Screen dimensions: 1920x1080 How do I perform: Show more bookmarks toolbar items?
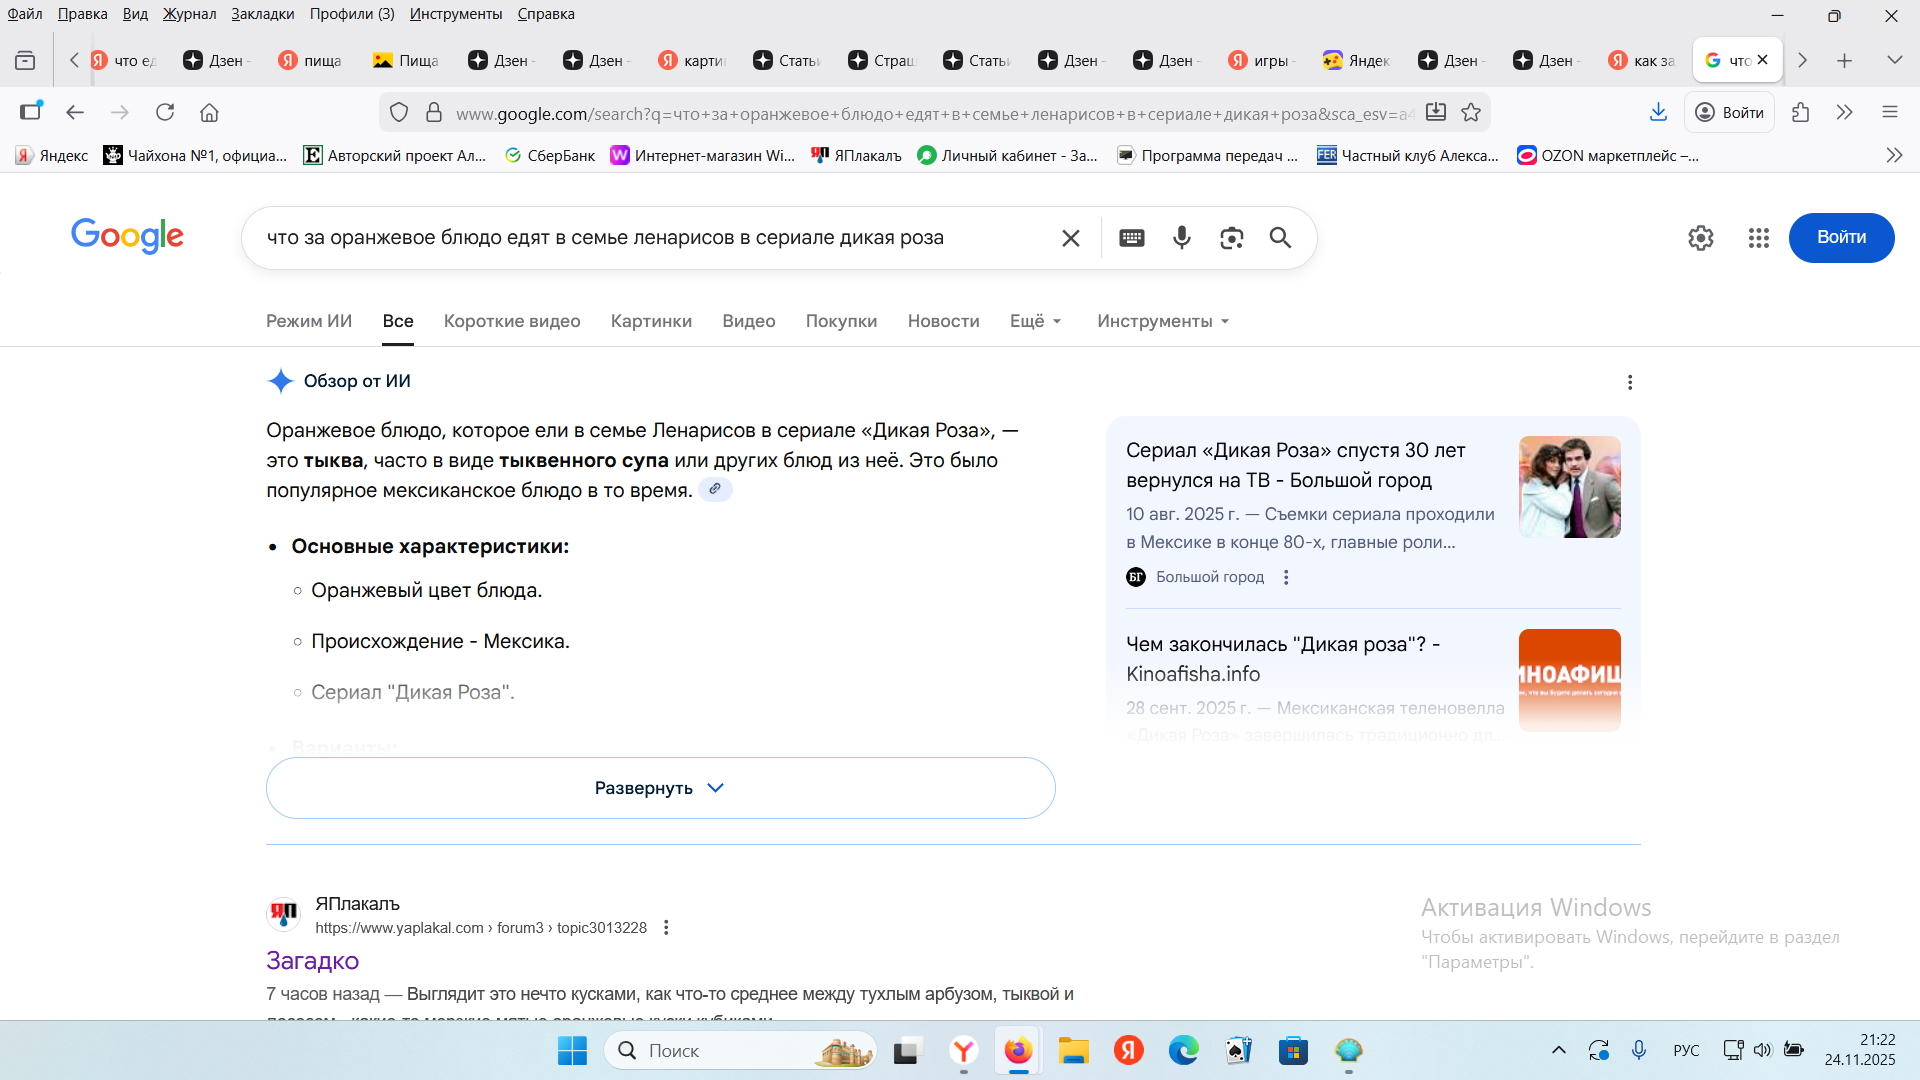click(1894, 155)
